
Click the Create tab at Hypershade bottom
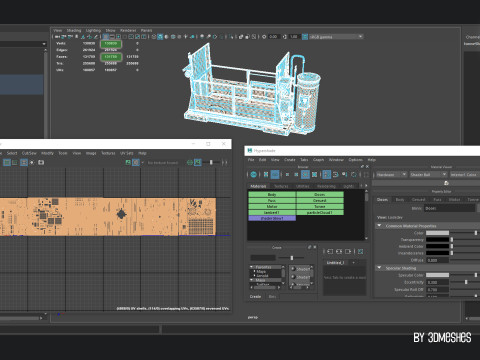click(255, 296)
